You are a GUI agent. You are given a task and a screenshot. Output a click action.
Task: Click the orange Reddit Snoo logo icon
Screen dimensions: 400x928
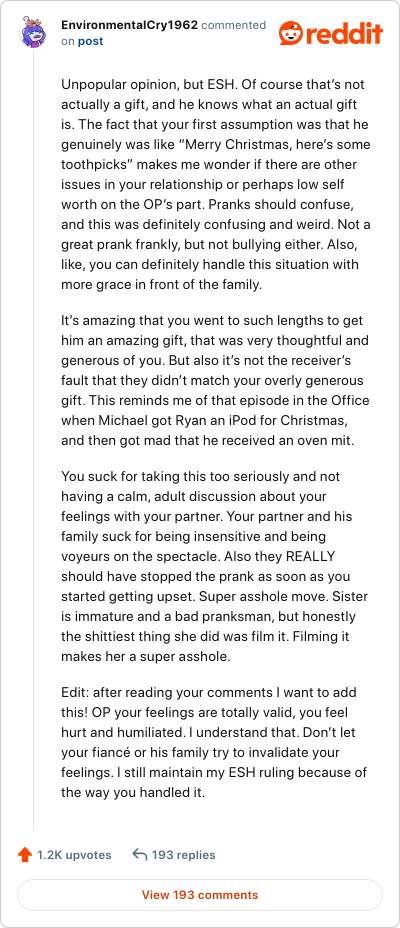tap(291, 33)
